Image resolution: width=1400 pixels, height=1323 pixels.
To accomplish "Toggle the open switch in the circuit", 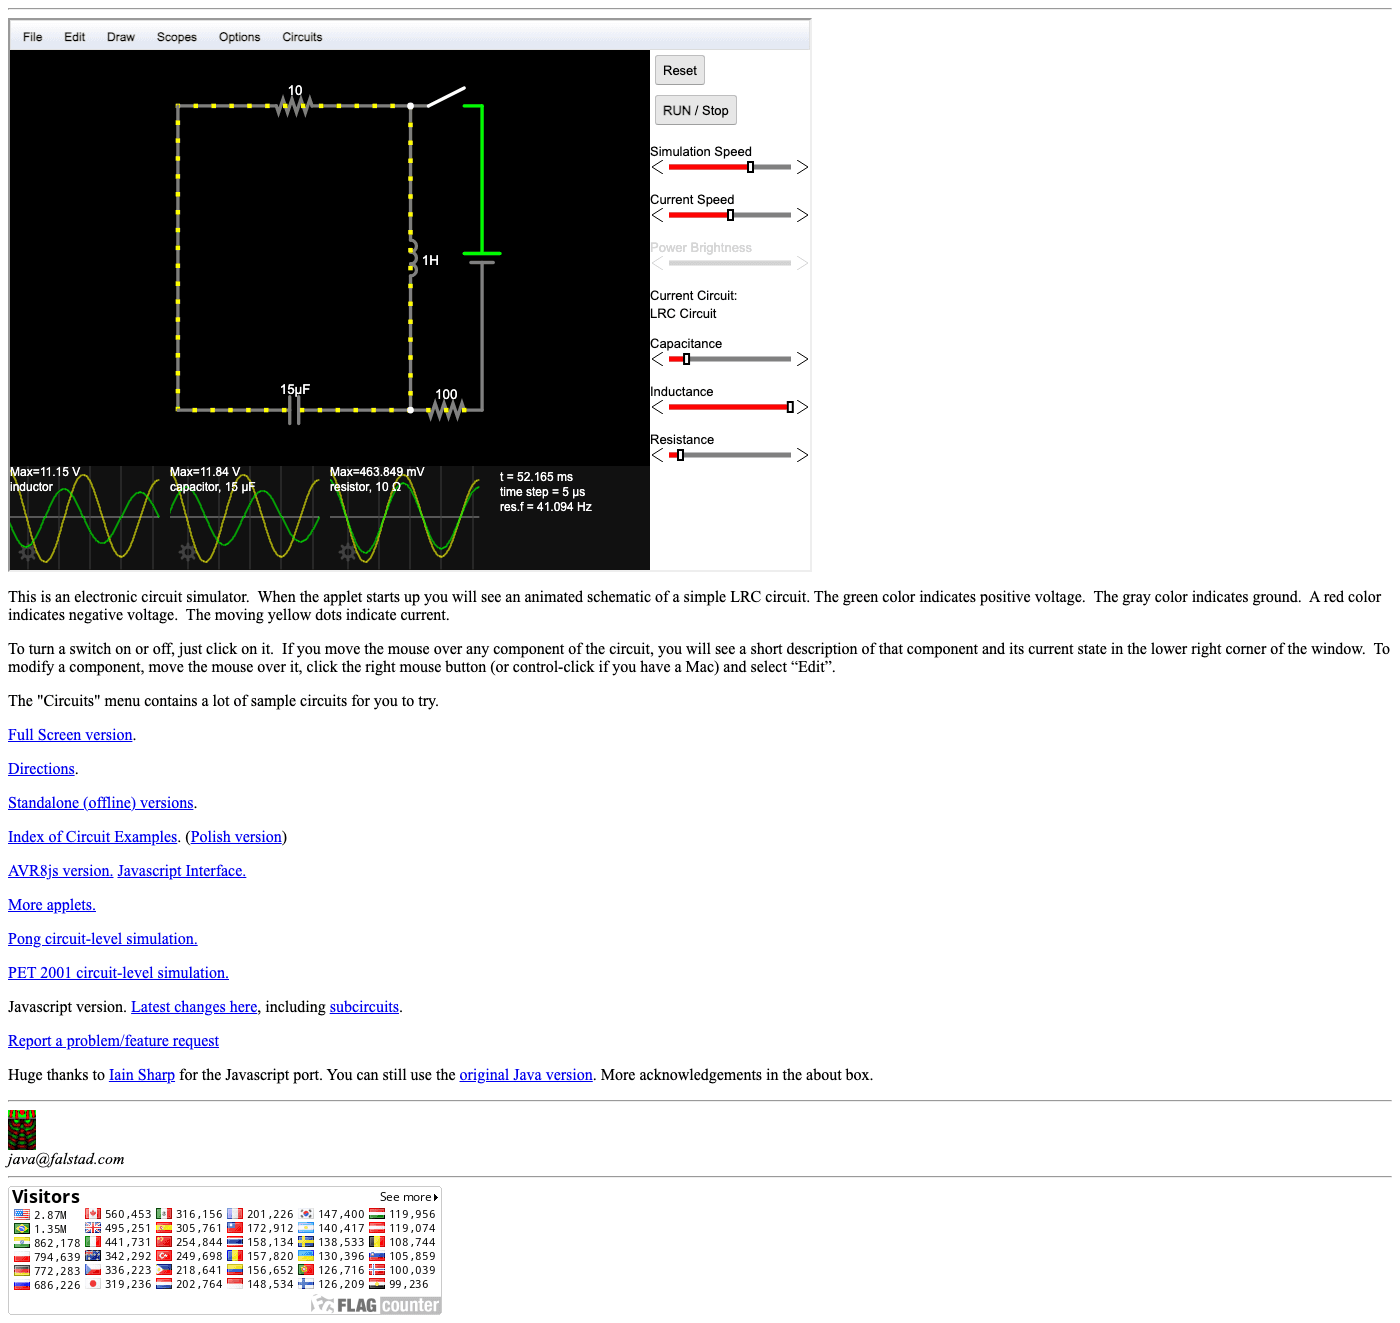I will pos(445,97).
